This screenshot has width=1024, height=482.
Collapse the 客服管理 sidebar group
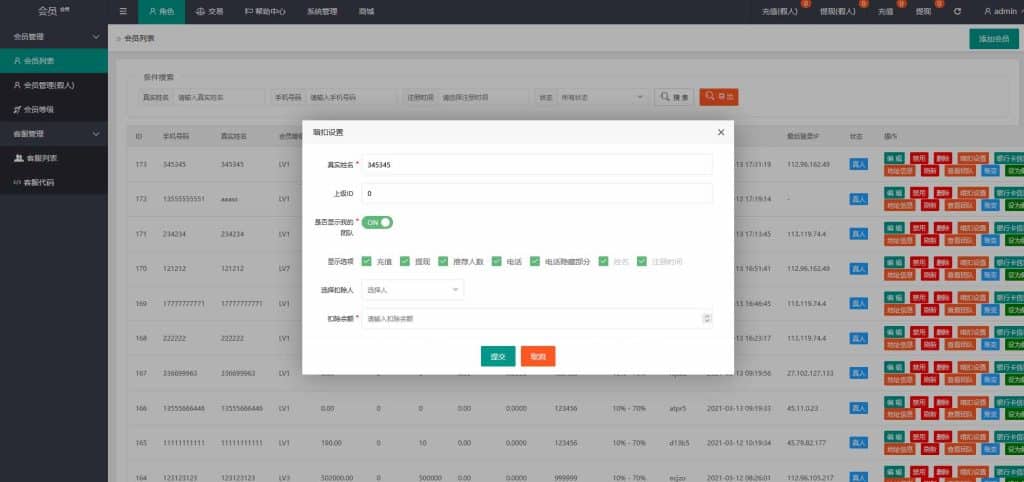tap(54, 133)
